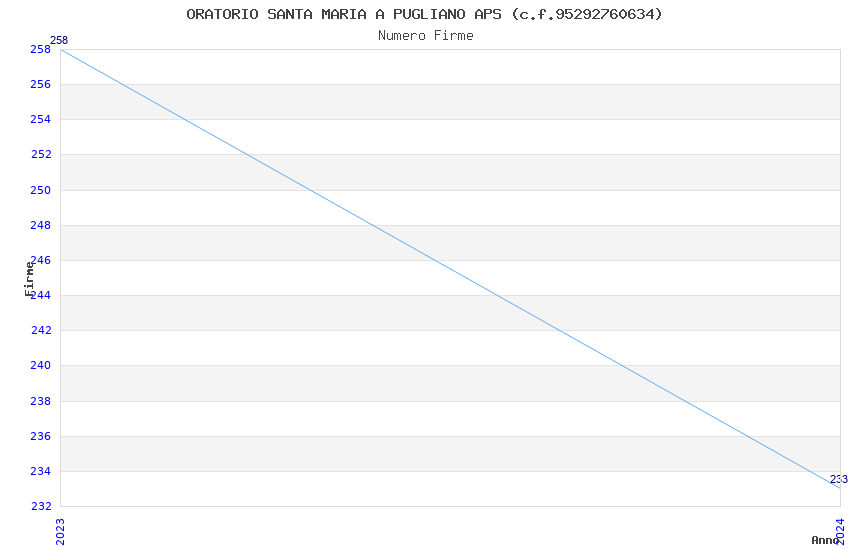Click the 240 y-axis tick label
Screen dimensions: 850x550
point(41,365)
